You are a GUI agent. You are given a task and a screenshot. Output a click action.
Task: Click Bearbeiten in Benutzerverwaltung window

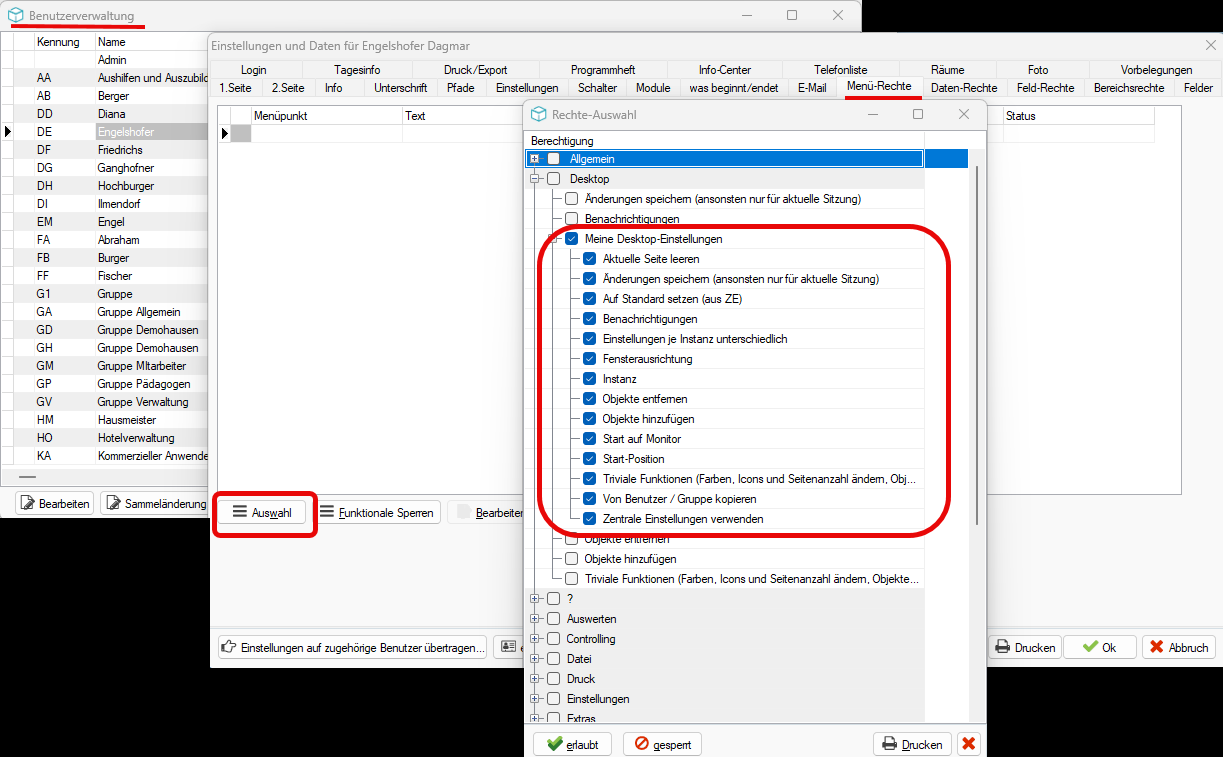point(56,503)
